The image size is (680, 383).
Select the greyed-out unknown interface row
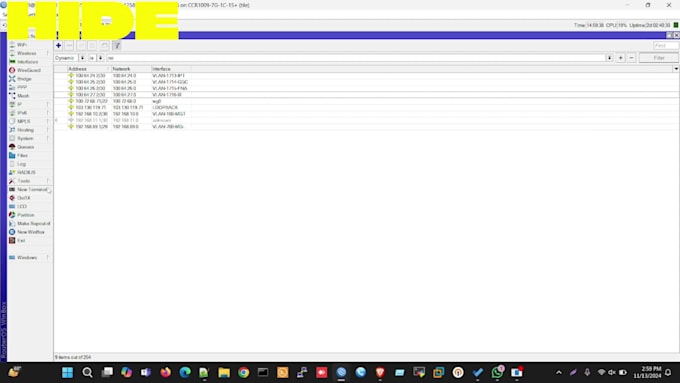coord(366,120)
